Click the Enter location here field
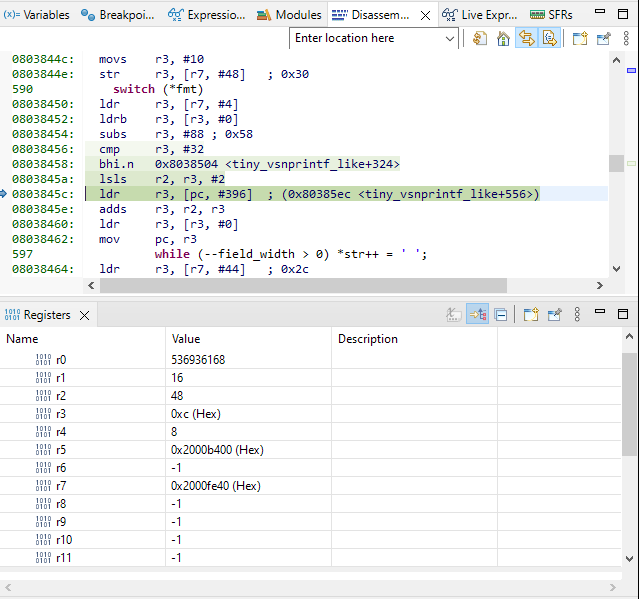Viewport: 639px width, 599px height. (x=365, y=38)
